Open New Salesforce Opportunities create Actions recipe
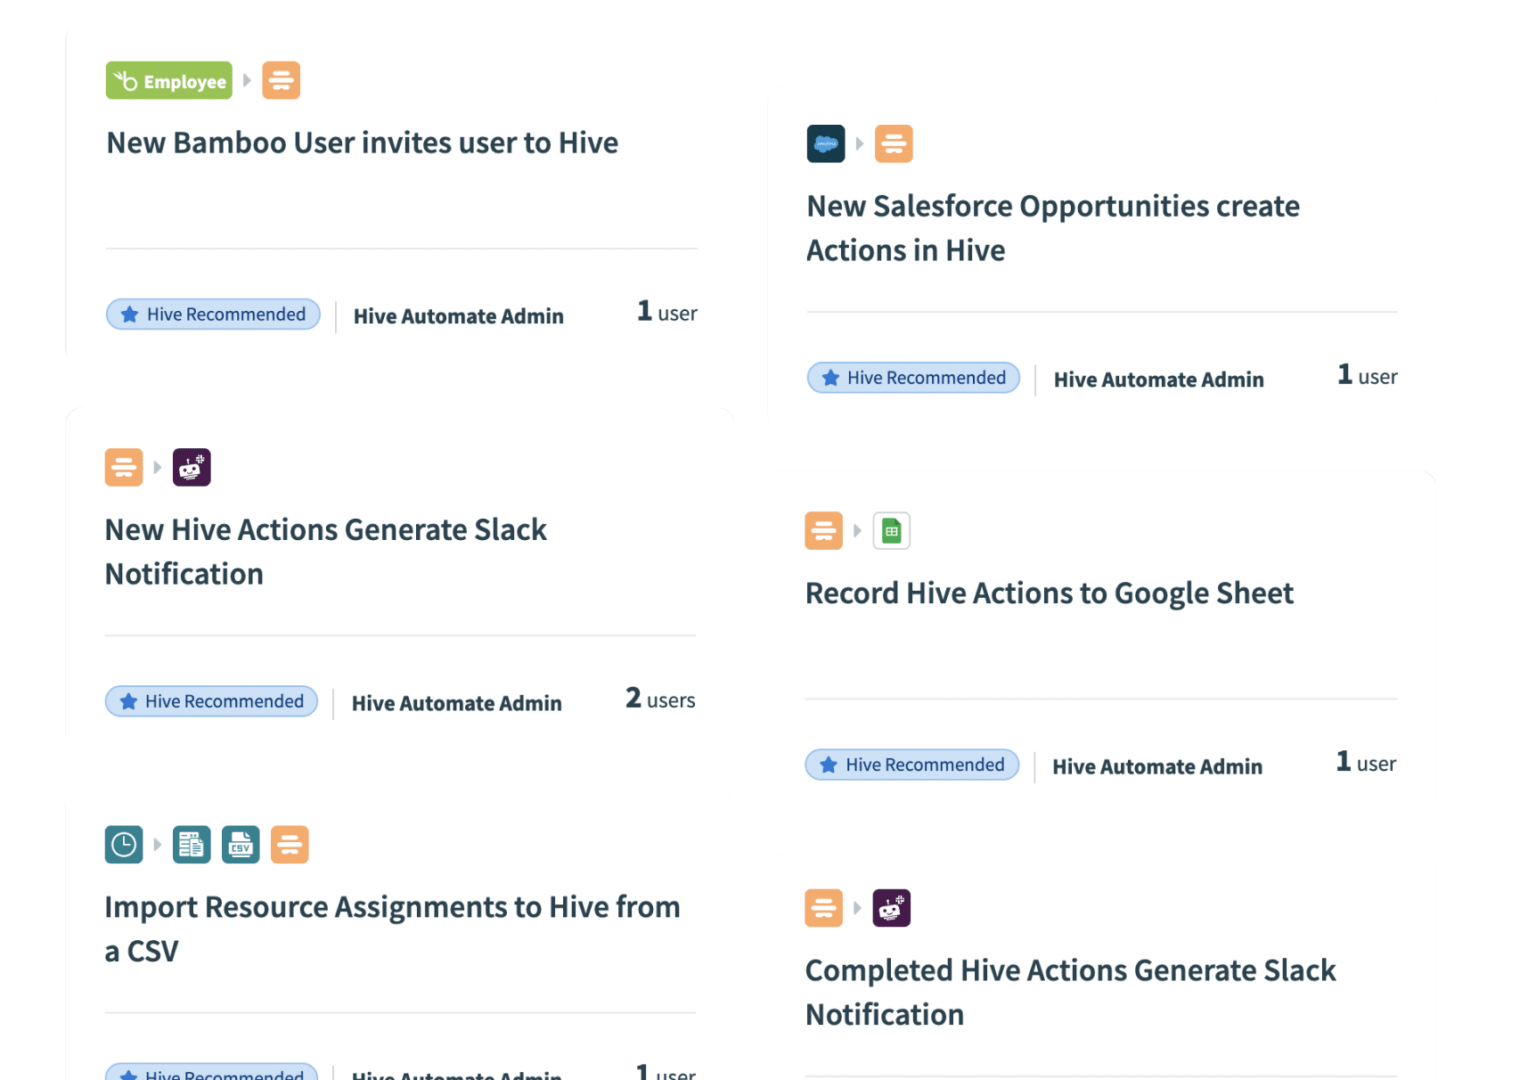Viewport: 1536px width, 1080px height. [x=1053, y=228]
